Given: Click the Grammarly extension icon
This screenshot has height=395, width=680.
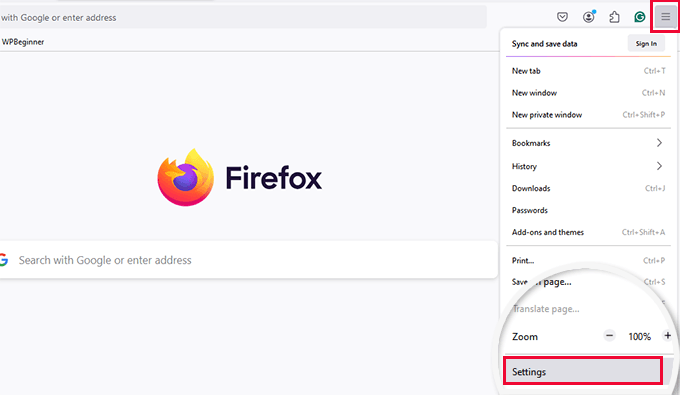Looking at the screenshot, I should pos(640,17).
